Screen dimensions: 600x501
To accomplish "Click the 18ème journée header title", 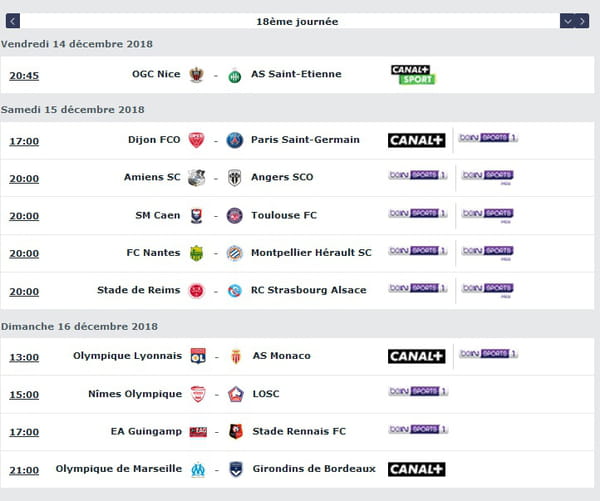I will point(297,21).
